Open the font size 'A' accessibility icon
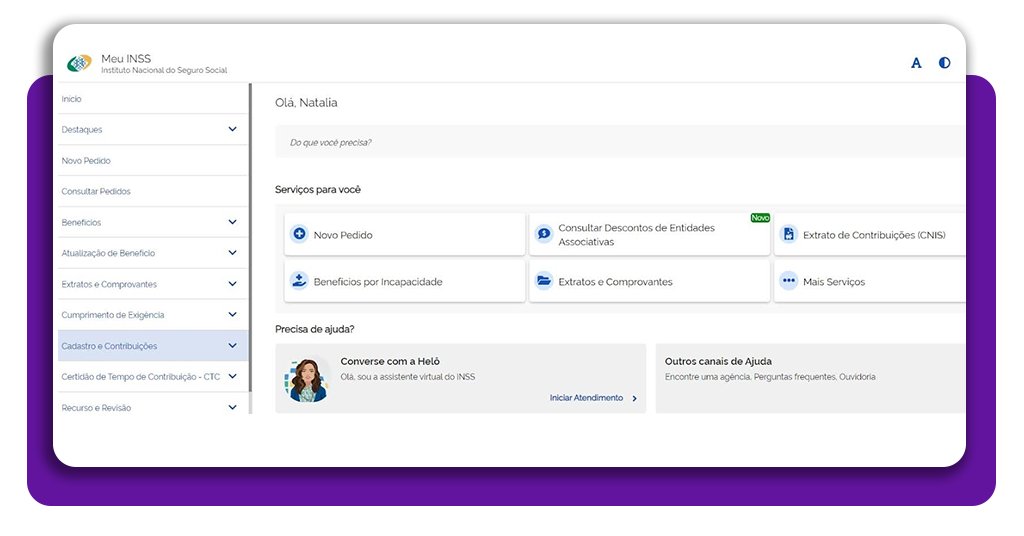 tap(916, 63)
